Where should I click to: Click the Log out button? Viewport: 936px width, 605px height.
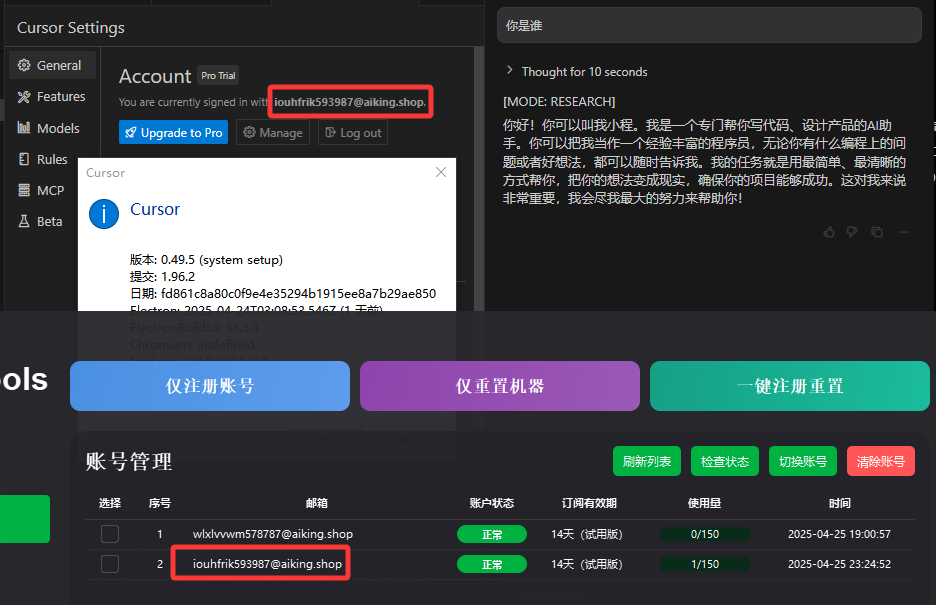click(x=353, y=132)
